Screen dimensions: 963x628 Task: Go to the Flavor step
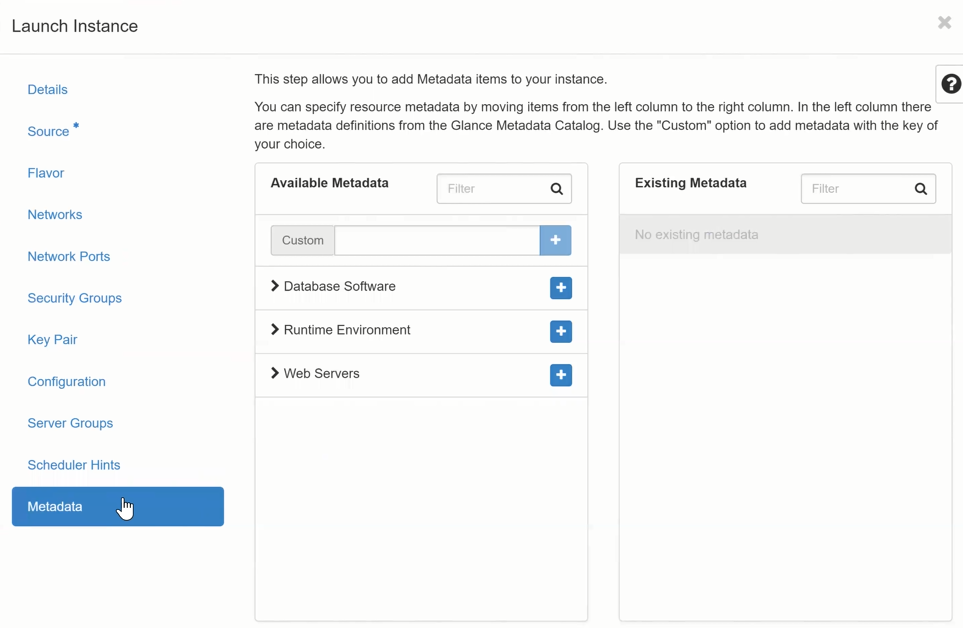(46, 173)
